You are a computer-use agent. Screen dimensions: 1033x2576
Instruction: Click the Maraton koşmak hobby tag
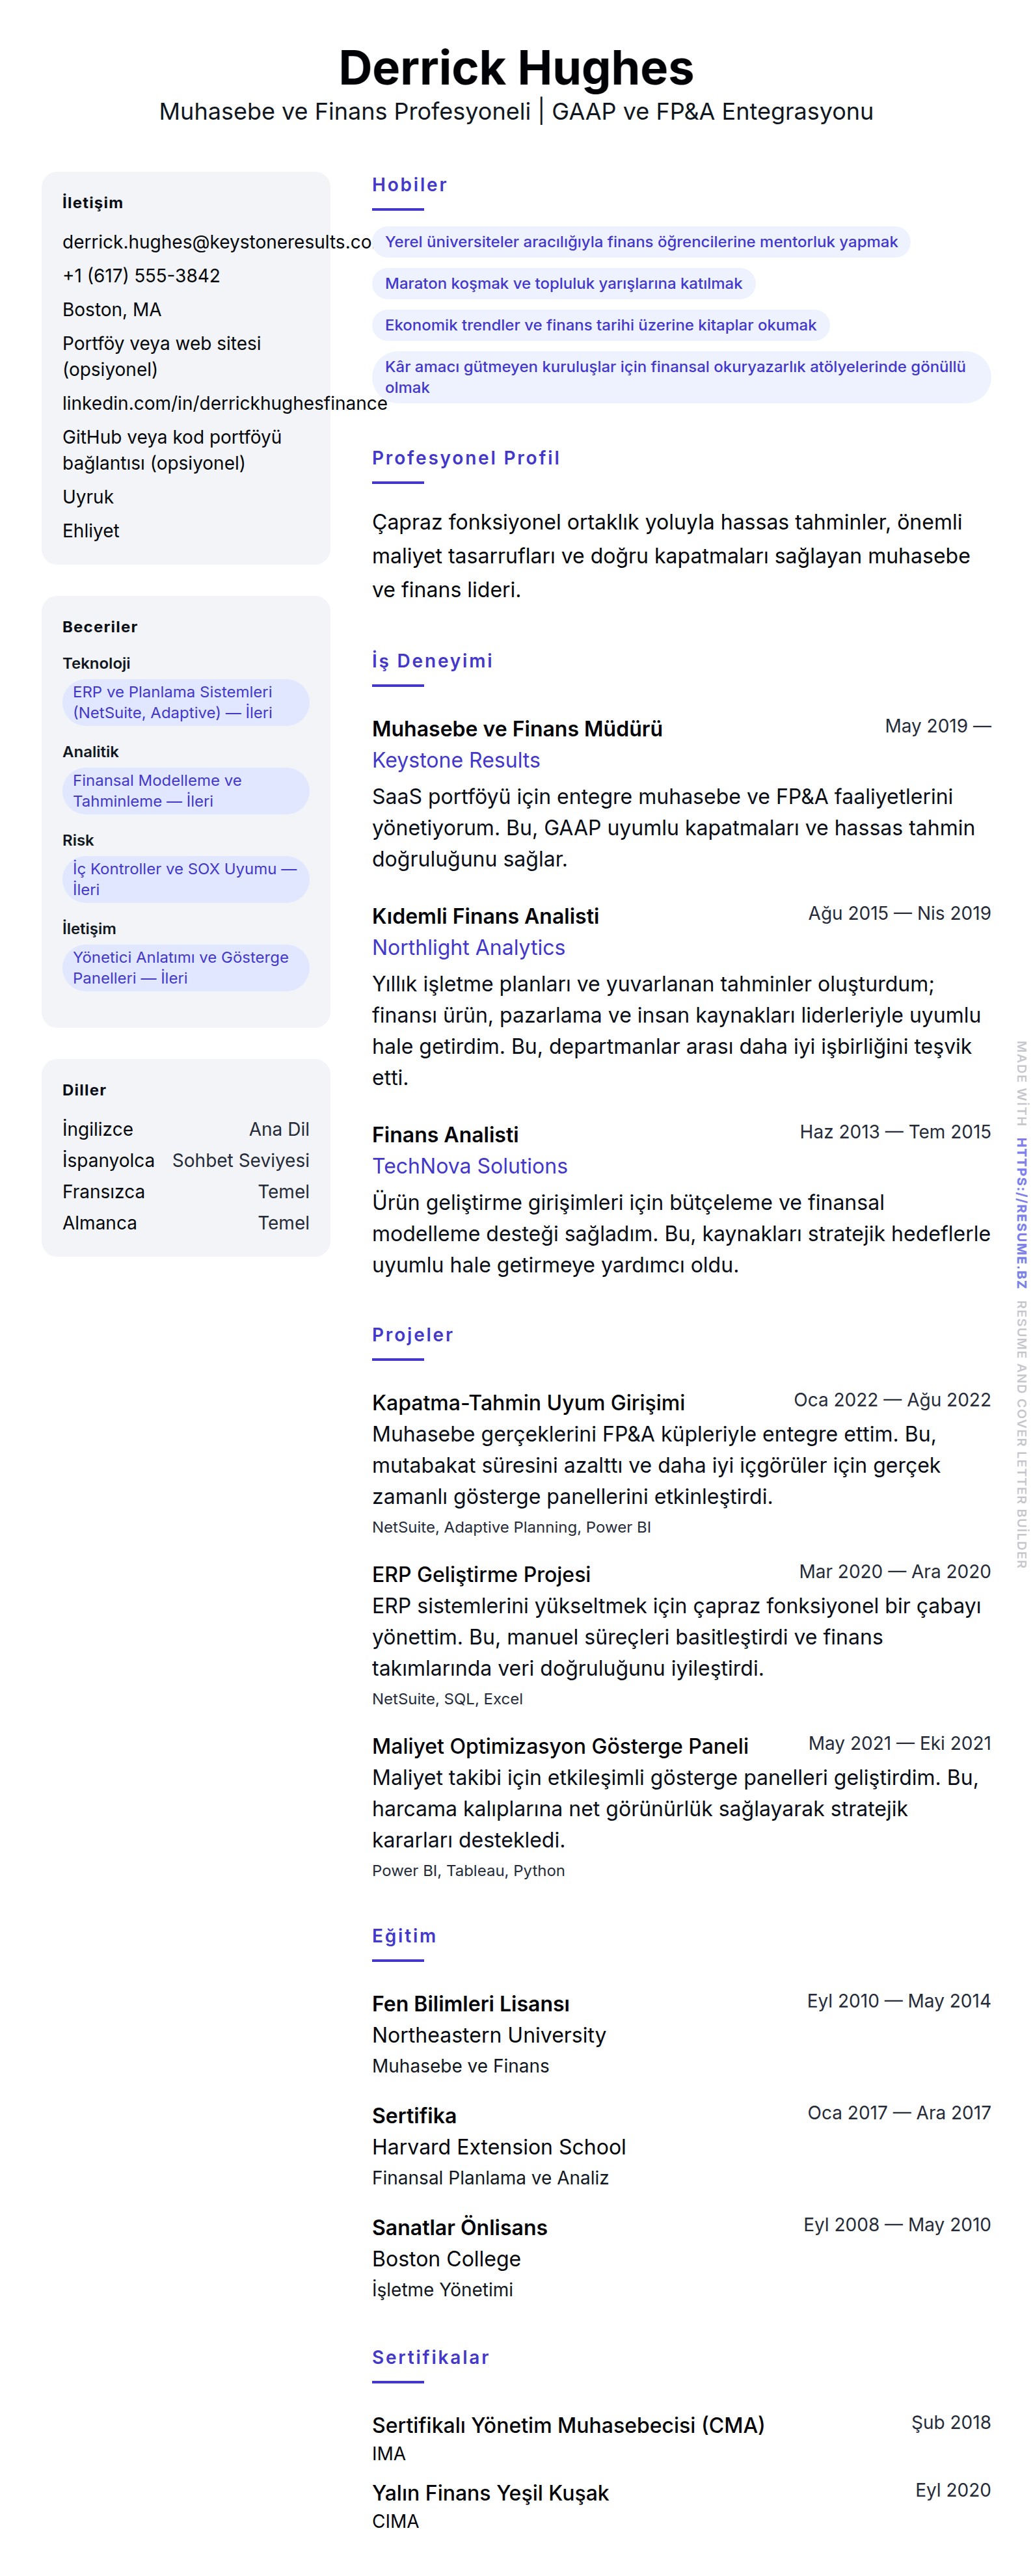pos(563,284)
